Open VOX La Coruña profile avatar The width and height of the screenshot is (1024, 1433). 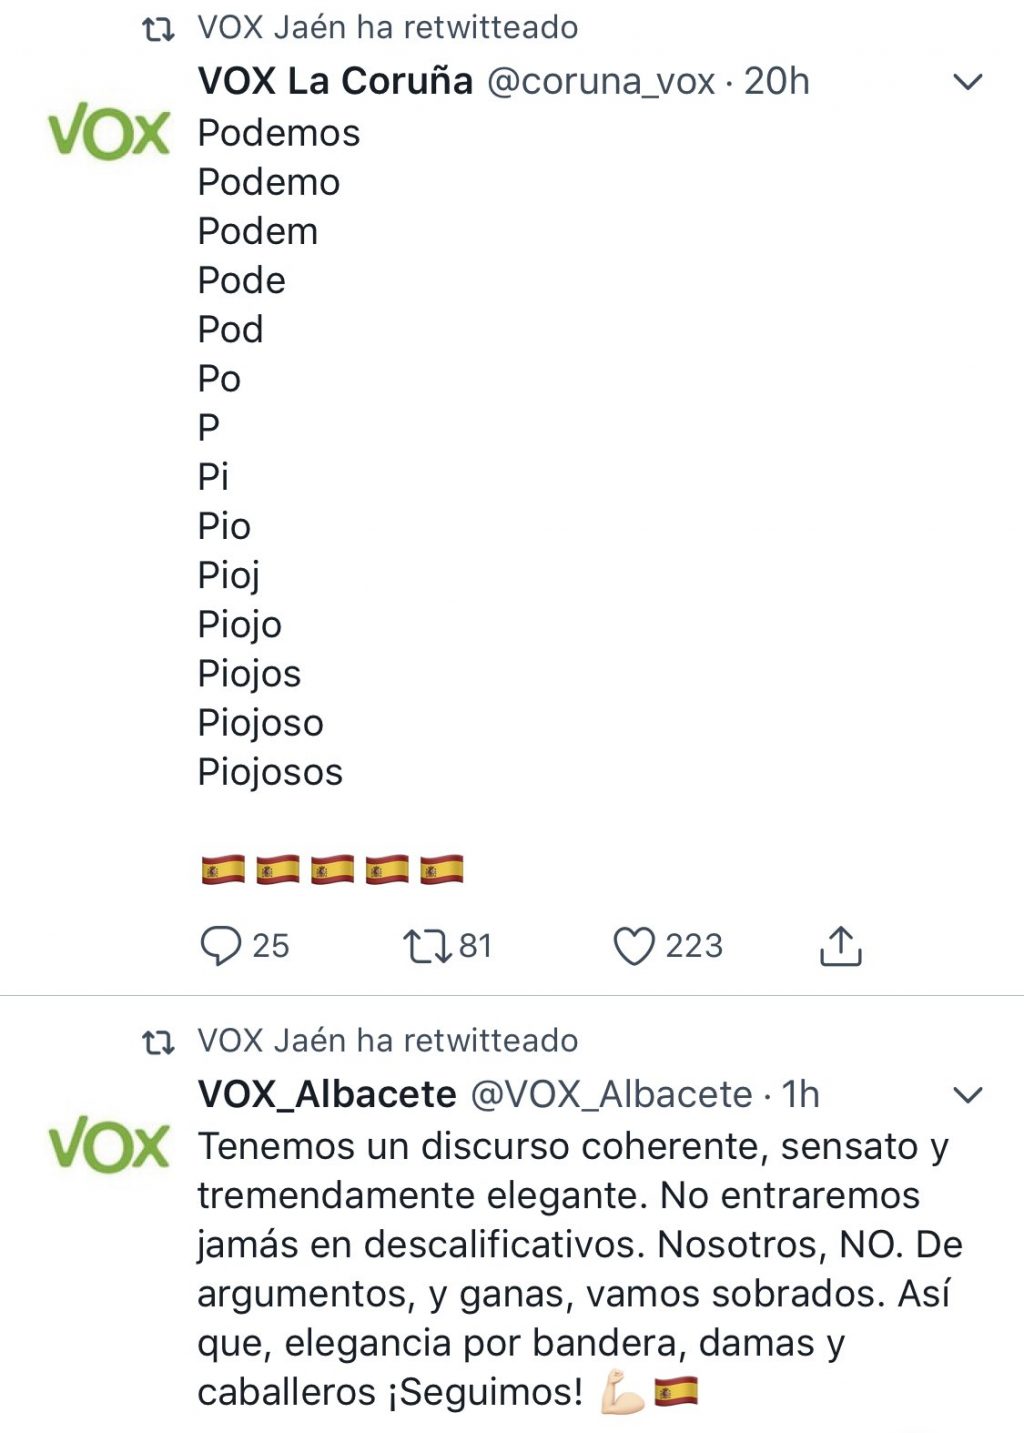(109, 132)
